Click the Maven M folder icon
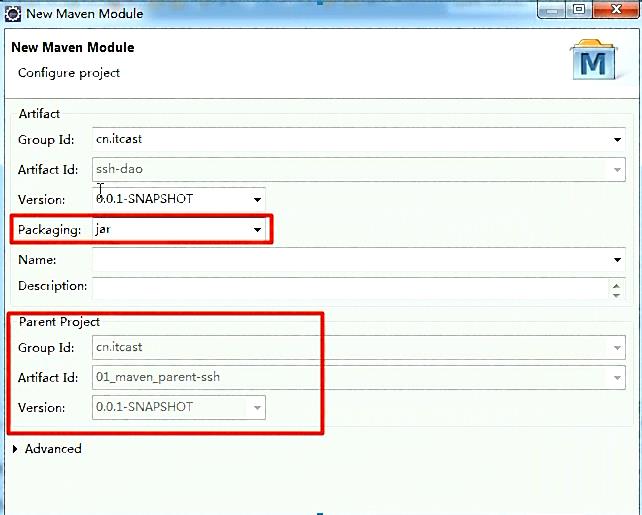Screen dimensions: 642x515 click(x=594, y=60)
